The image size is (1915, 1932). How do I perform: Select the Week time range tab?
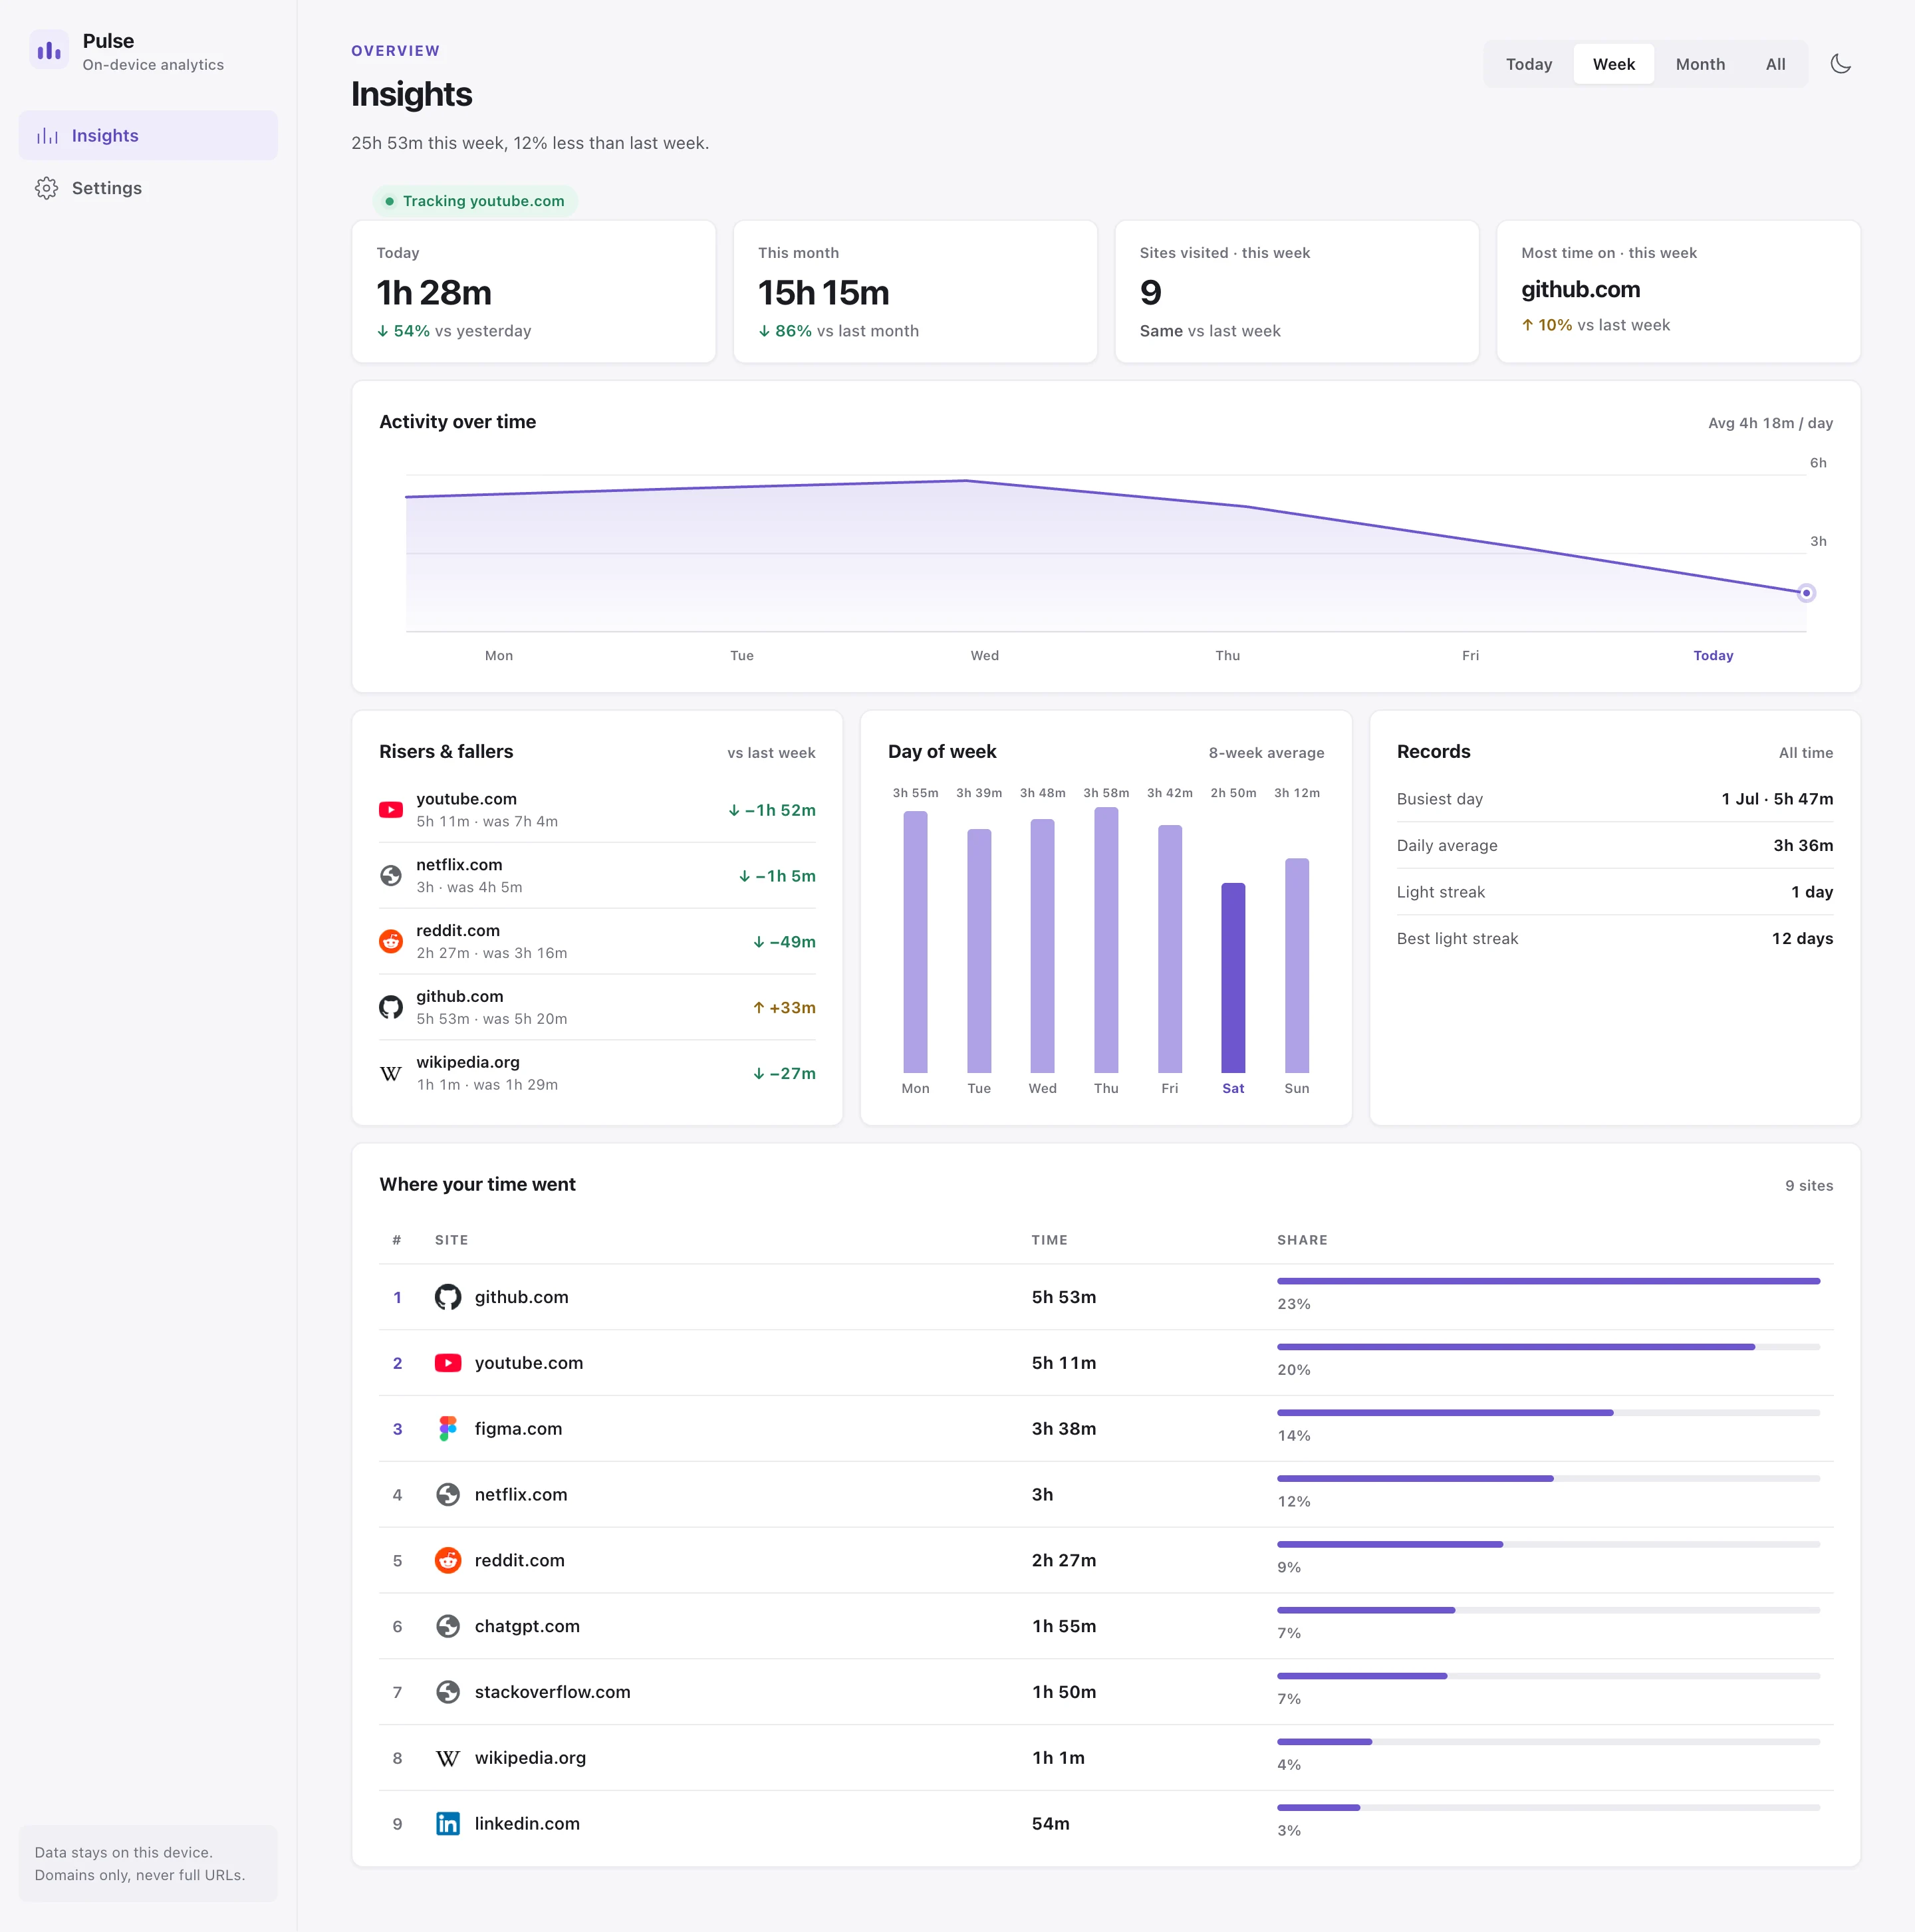(1613, 64)
